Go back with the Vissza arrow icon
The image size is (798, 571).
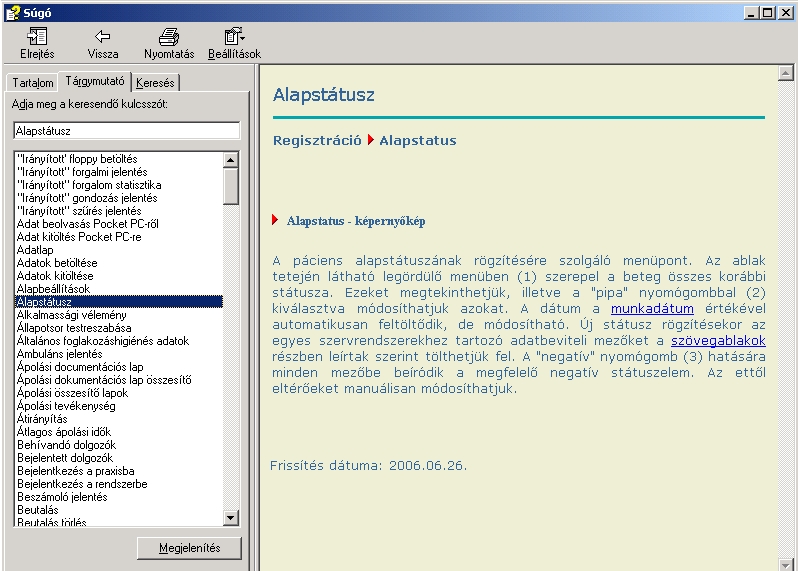tap(102, 37)
